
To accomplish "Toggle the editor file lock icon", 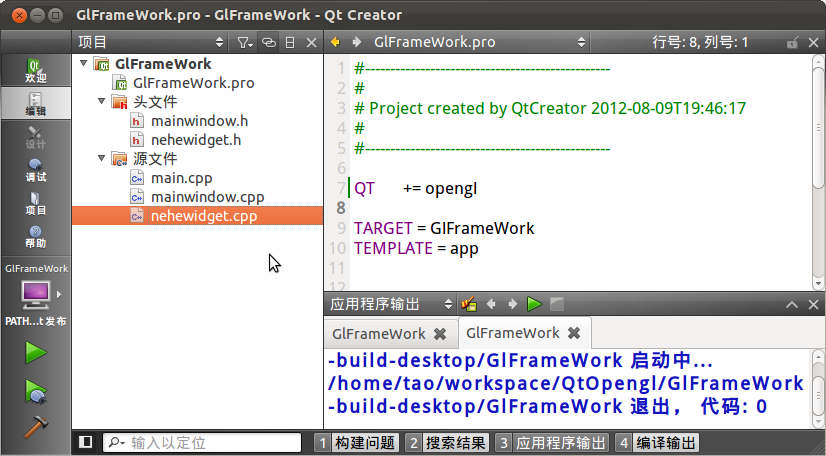I will (792, 43).
